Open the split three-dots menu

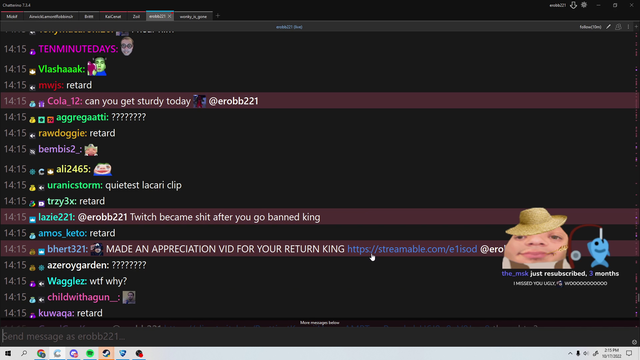click(x=628, y=27)
